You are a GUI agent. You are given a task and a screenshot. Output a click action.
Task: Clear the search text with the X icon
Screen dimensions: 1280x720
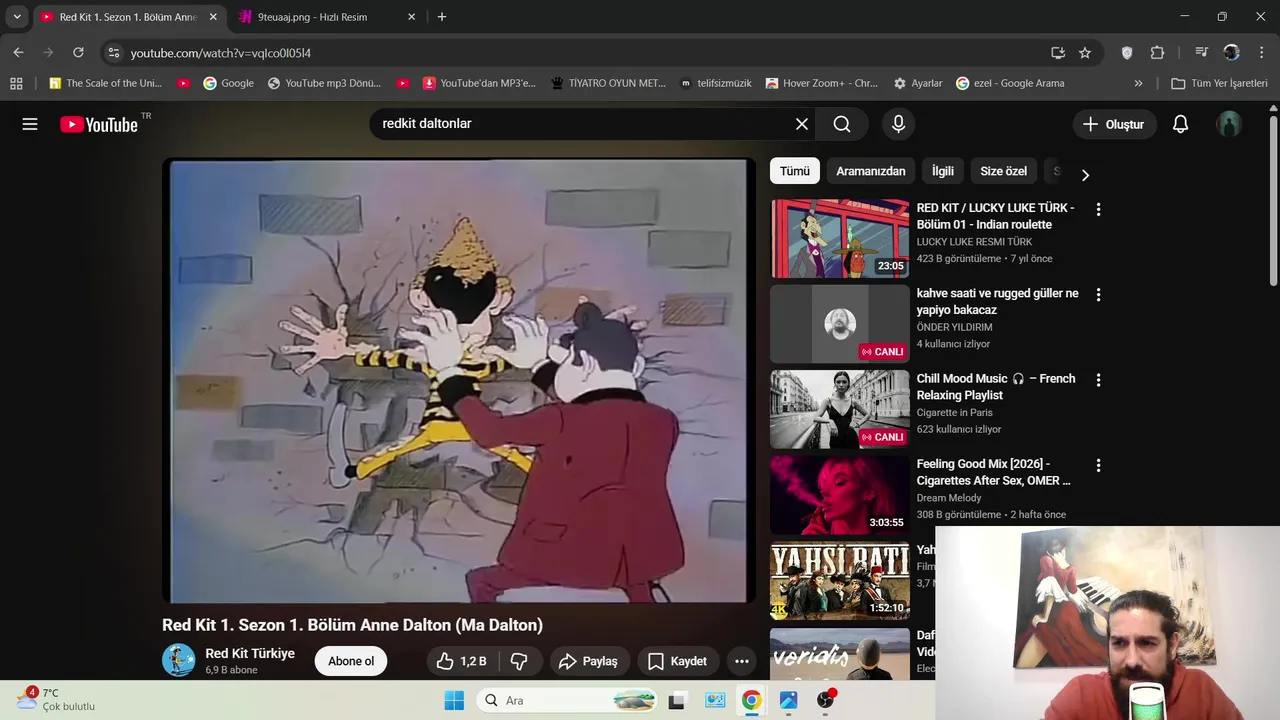point(801,124)
